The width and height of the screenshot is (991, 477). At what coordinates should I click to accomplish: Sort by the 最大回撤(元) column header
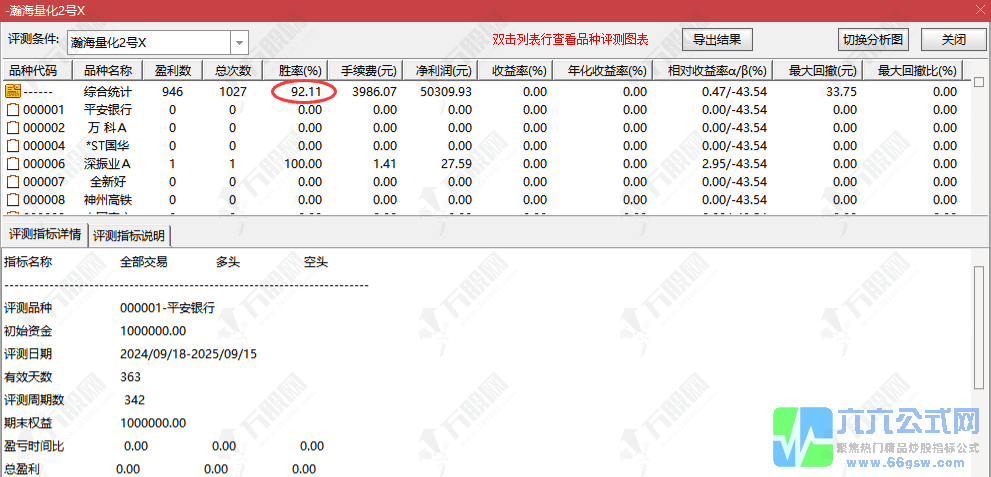pos(818,69)
